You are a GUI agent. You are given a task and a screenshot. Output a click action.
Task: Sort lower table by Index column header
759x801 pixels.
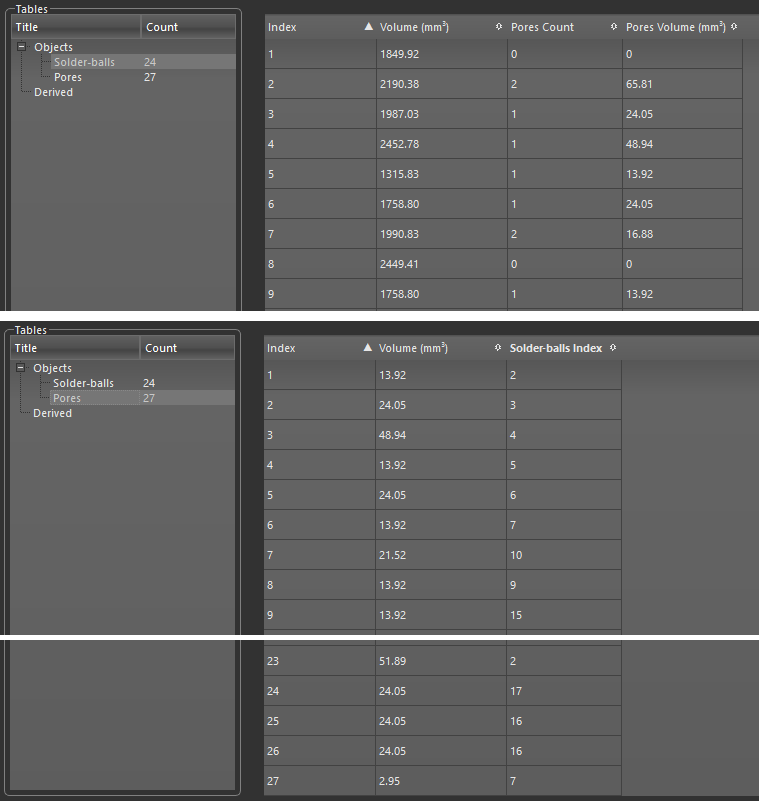click(319, 348)
